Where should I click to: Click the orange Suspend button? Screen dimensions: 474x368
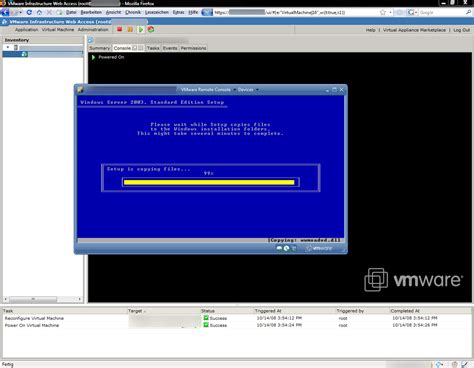(x=130, y=29)
